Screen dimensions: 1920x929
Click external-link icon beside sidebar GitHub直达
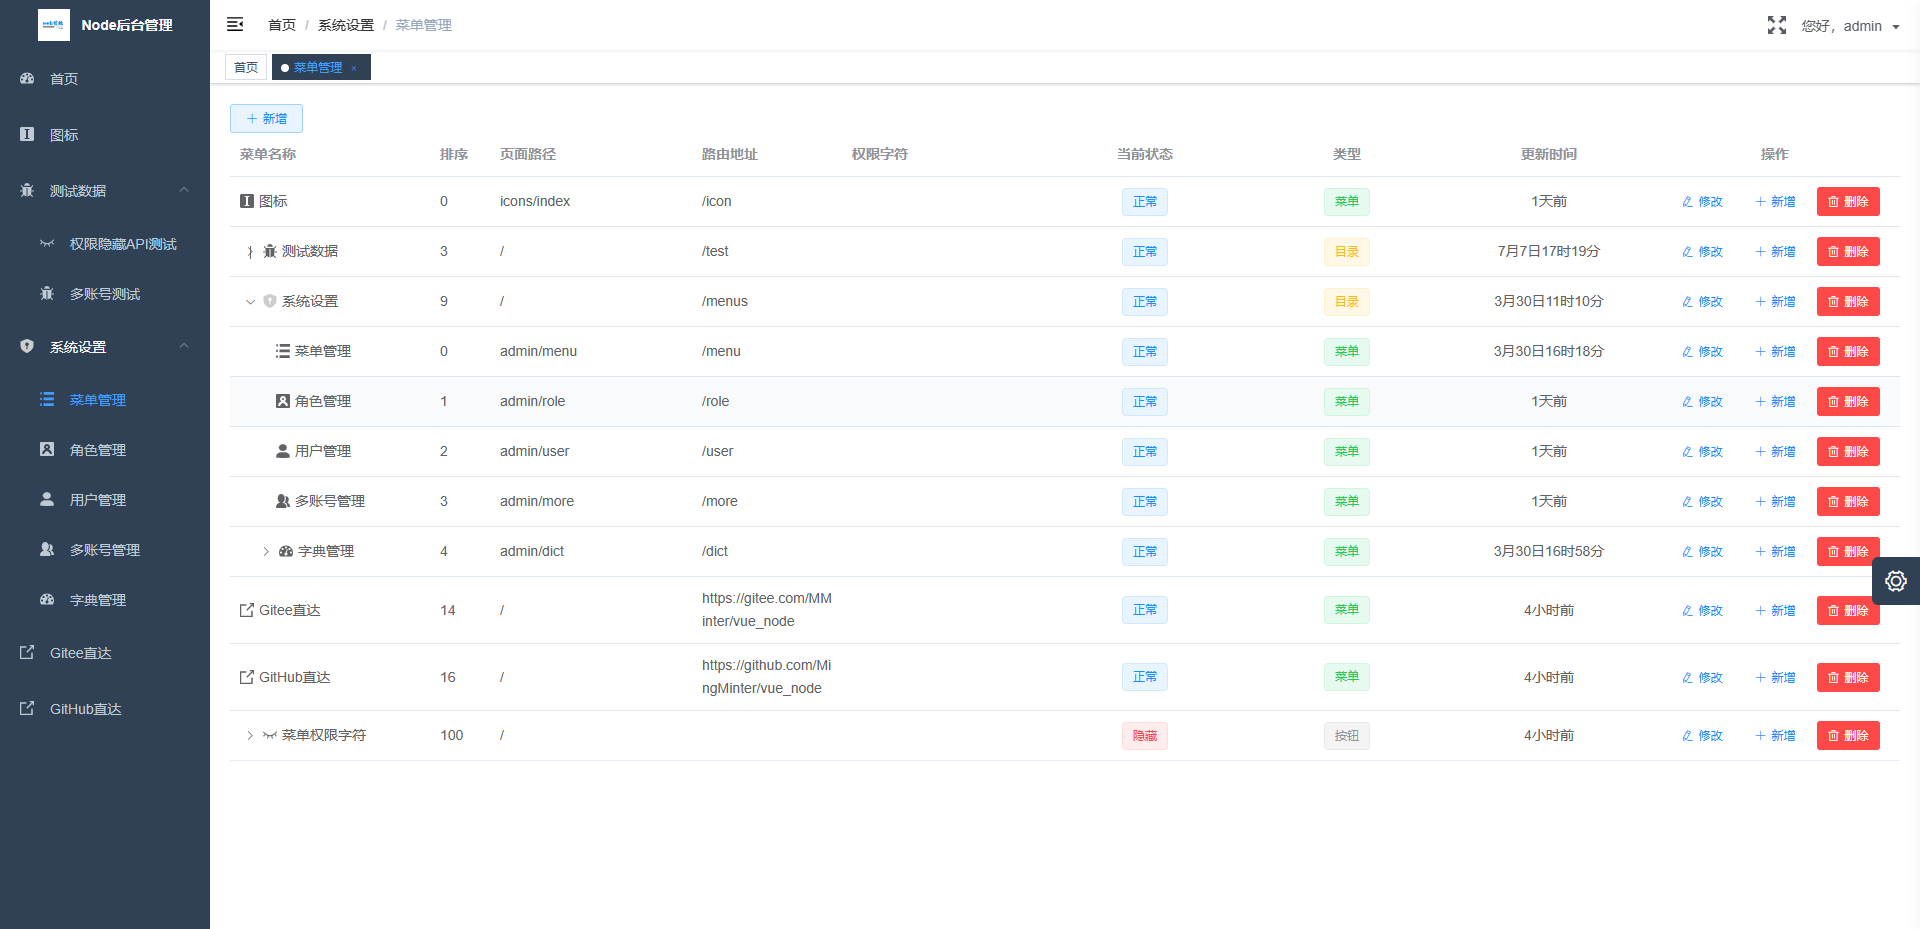click(x=27, y=708)
